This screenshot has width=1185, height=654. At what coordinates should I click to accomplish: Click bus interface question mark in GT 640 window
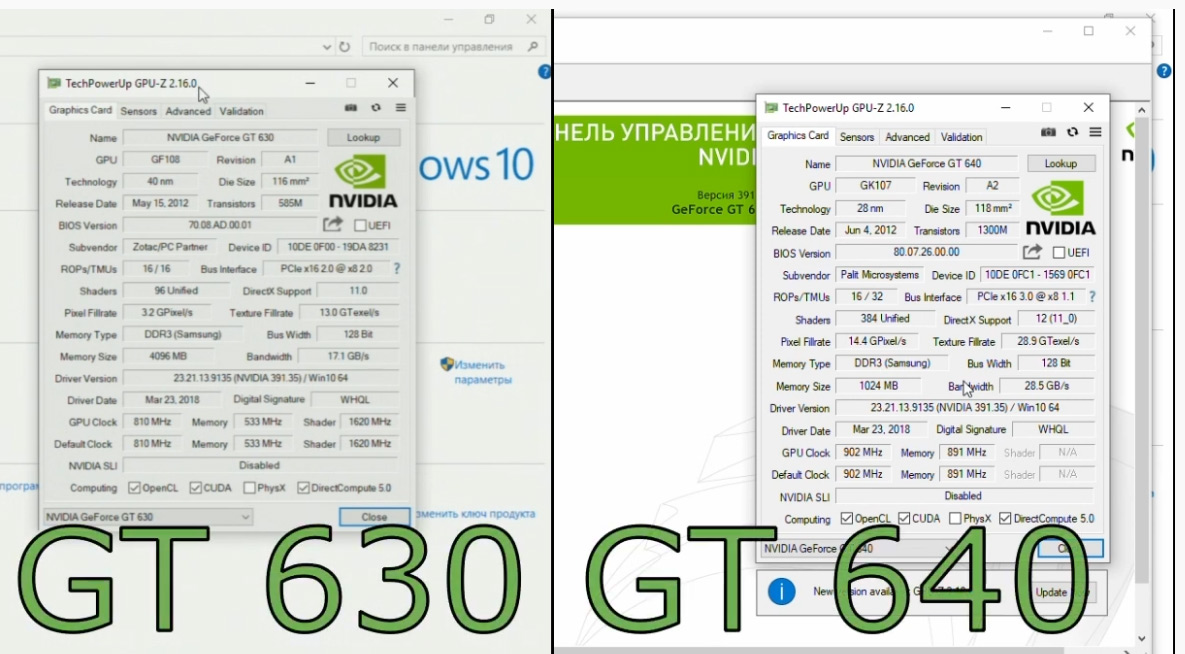(1092, 296)
